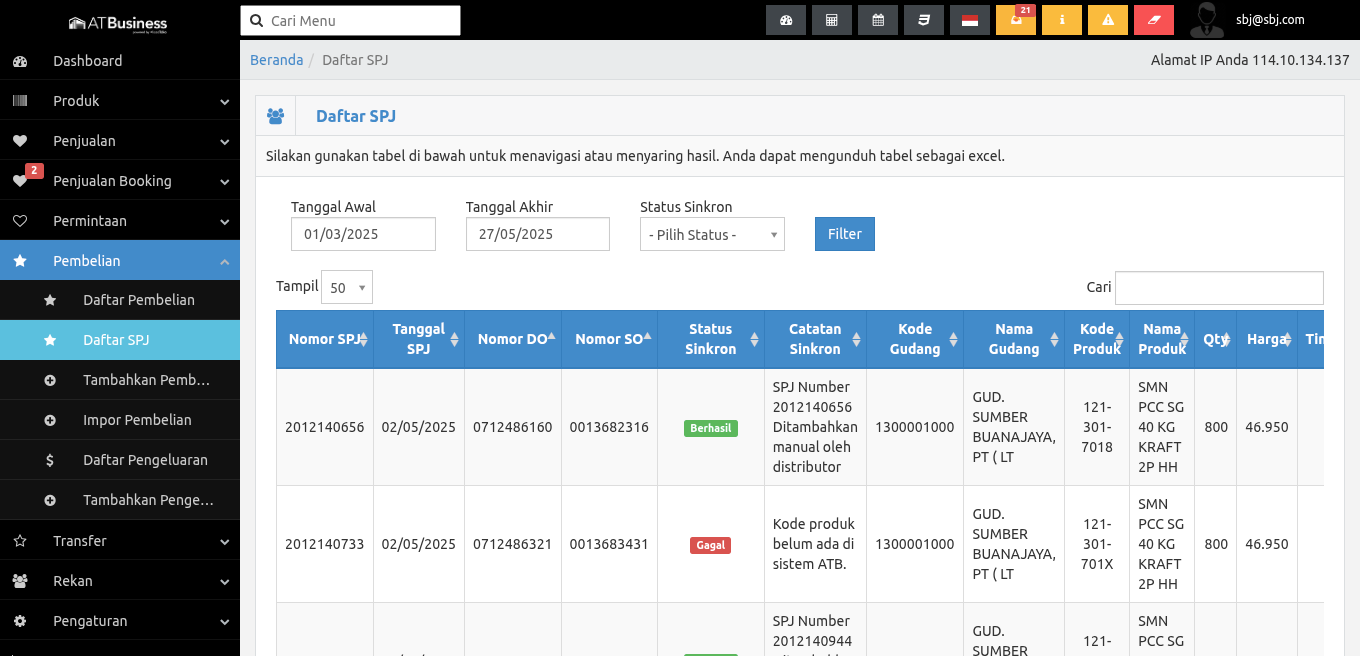This screenshot has height=656, width=1360.
Task: Select the Daftar SPJ submenu item
Action: tap(120, 340)
